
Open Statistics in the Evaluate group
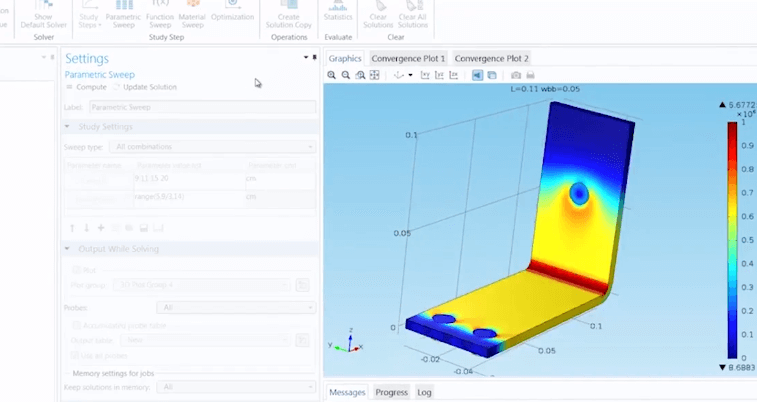[x=338, y=12]
